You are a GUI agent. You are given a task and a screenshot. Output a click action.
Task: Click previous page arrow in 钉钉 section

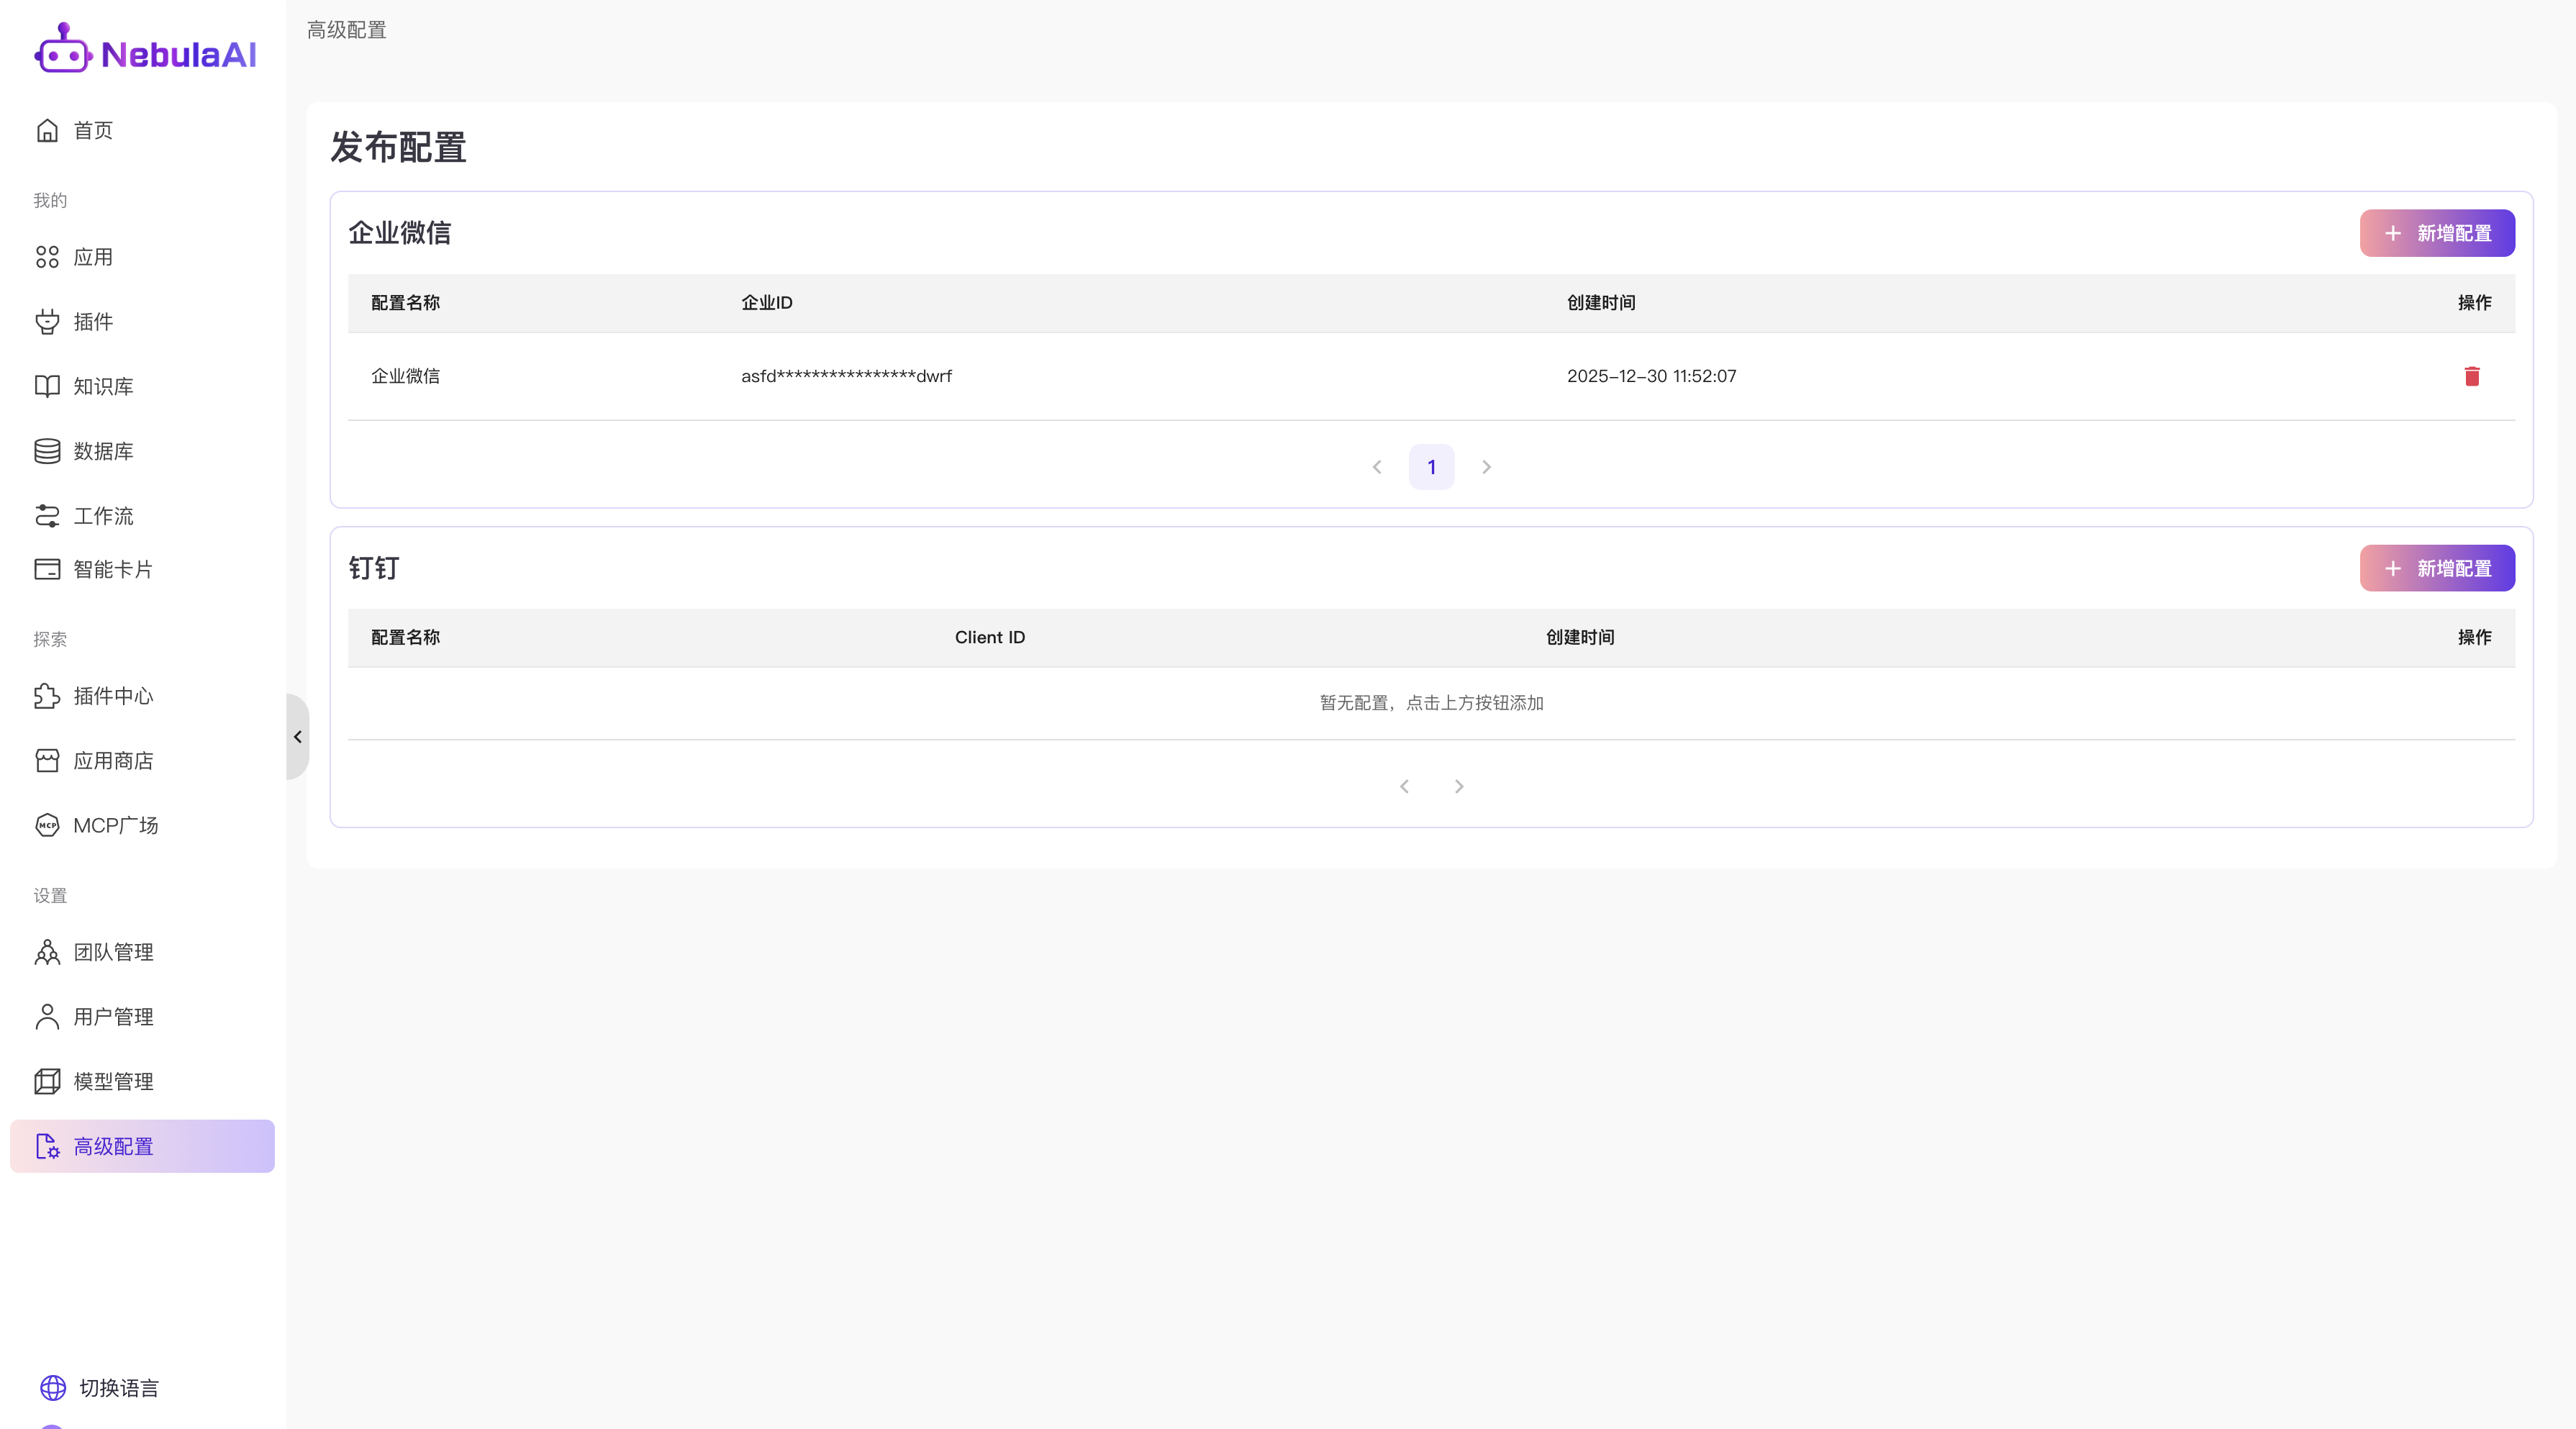tap(1404, 787)
